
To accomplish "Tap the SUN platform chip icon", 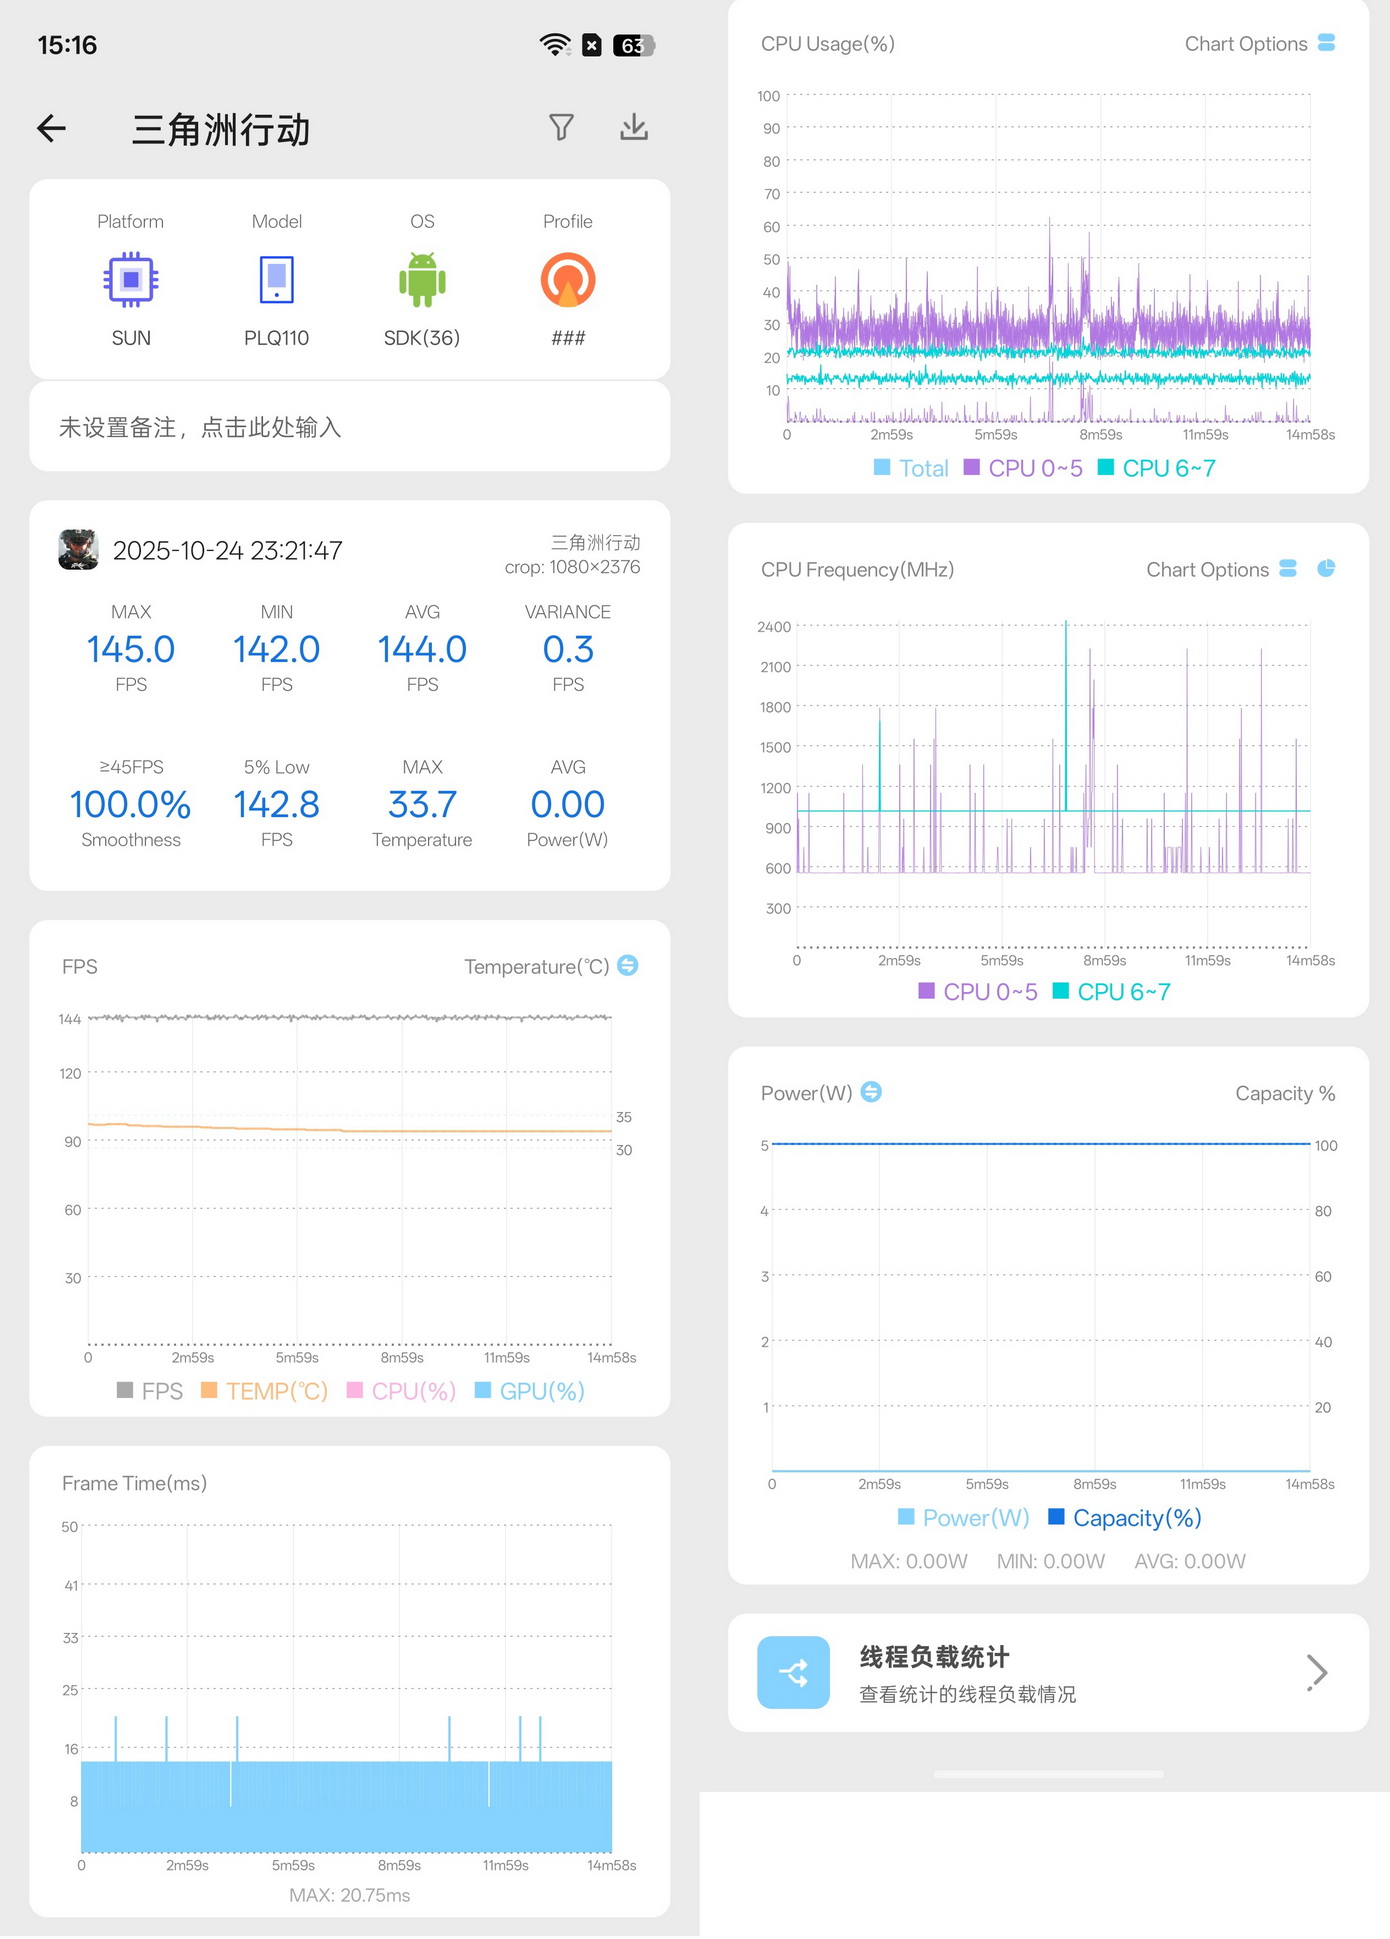I will (x=131, y=280).
